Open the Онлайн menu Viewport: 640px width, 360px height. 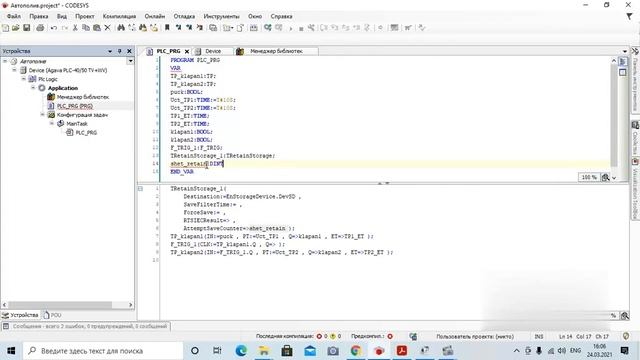155,17
